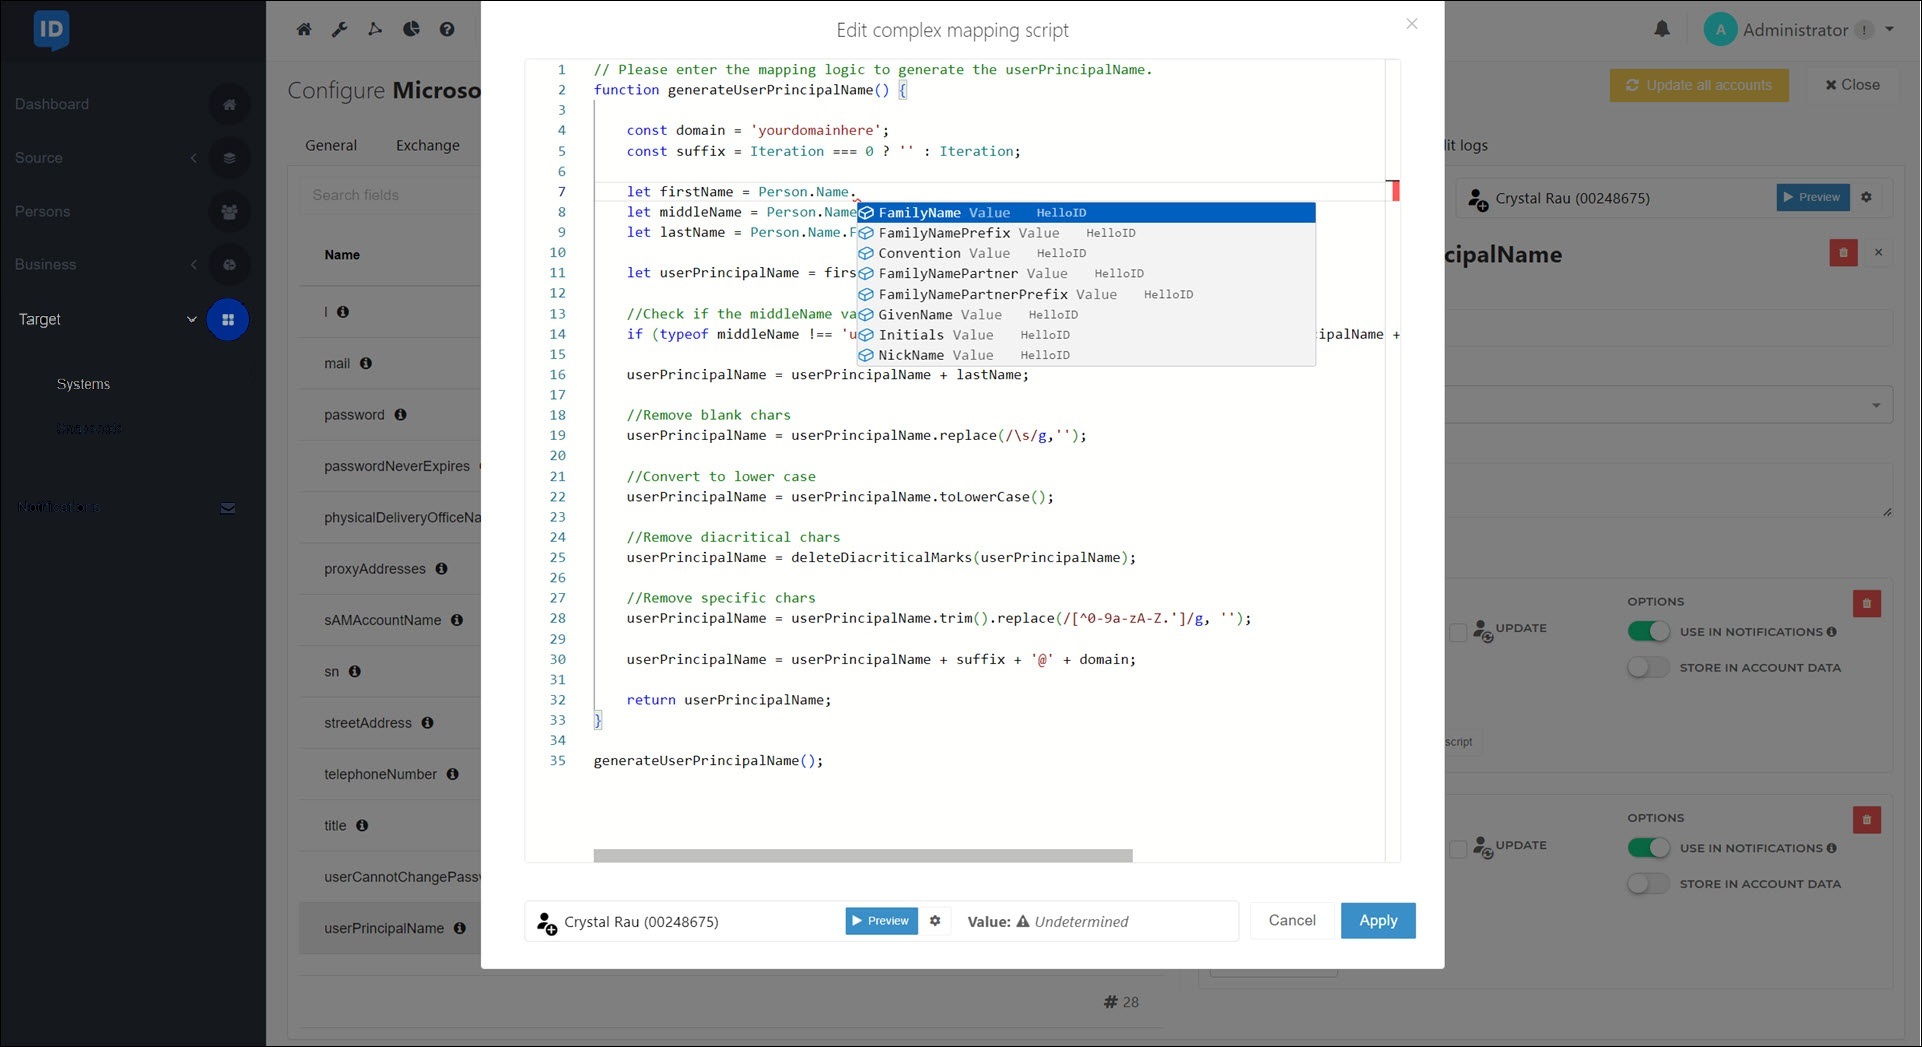Click the Apply button
1922x1047 pixels.
tap(1378, 921)
